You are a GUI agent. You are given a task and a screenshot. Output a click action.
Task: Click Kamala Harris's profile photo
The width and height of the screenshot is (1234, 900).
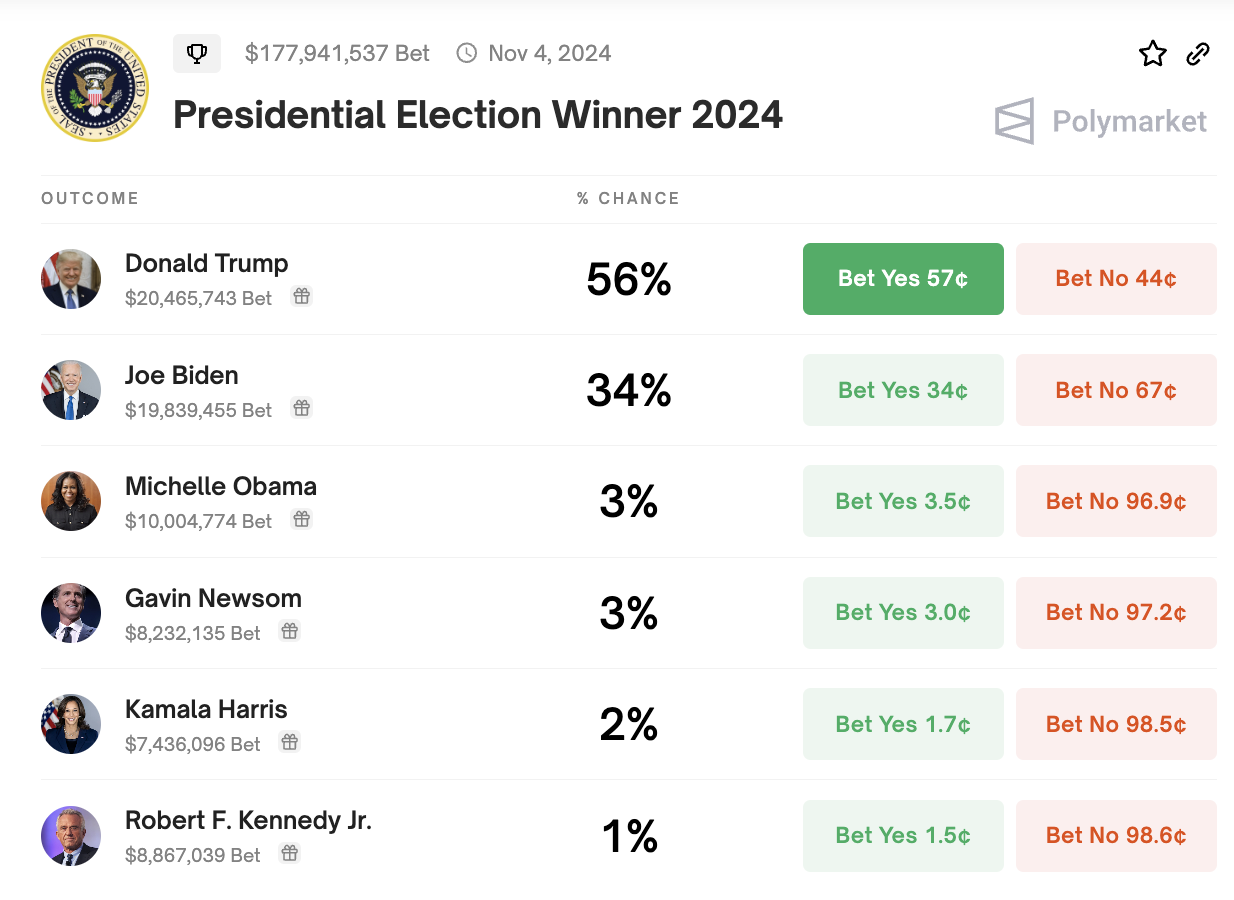[71, 724]
